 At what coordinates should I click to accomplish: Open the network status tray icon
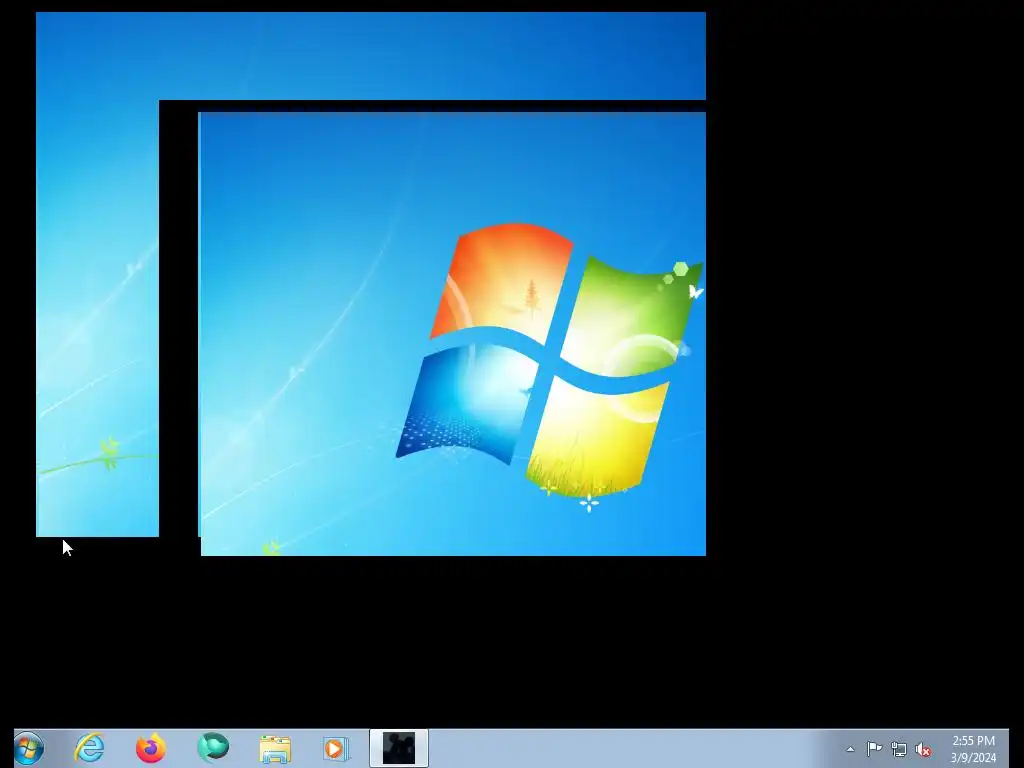coord(899,749)
